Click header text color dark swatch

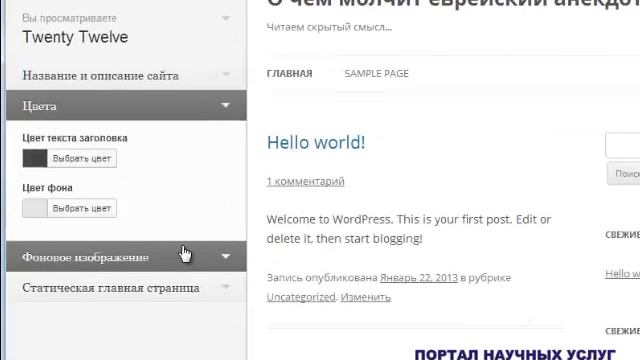(x=35, y=158)
